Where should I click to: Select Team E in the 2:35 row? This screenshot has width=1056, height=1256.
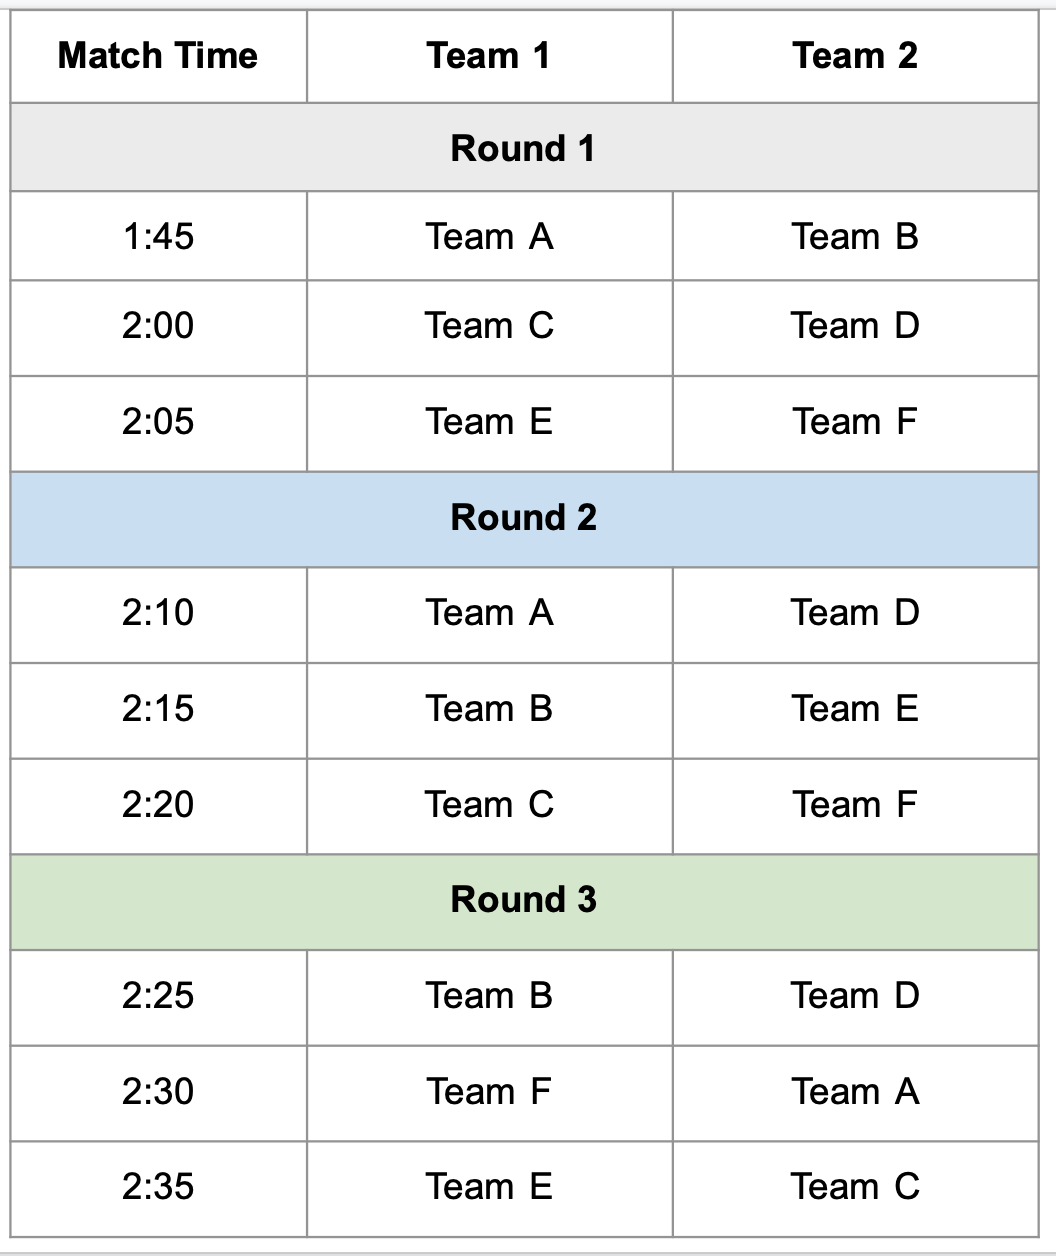(x=489, y=1187)
